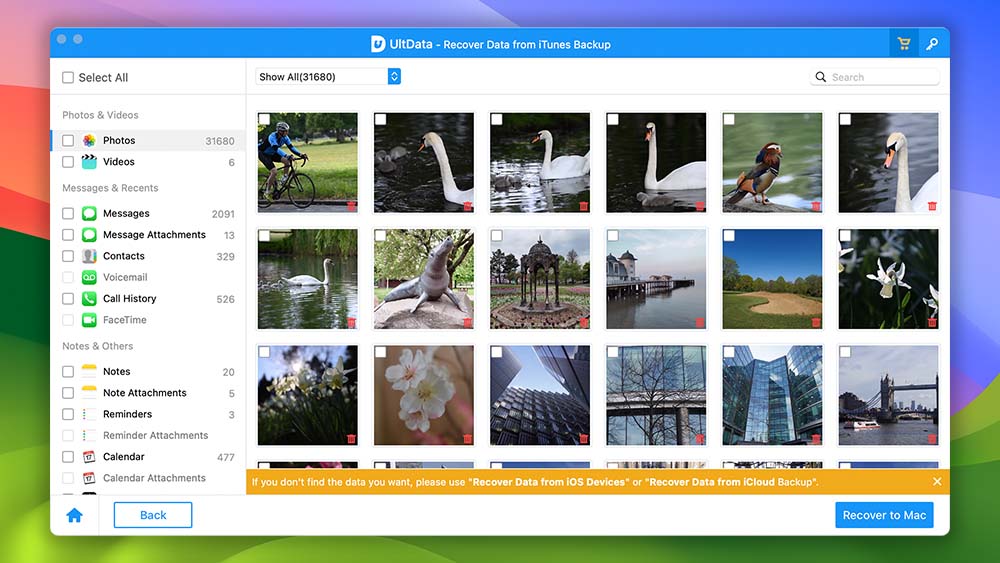Open the Photos row in sidebar
This screenshot has height=563, width=1000.
[148, 140]
